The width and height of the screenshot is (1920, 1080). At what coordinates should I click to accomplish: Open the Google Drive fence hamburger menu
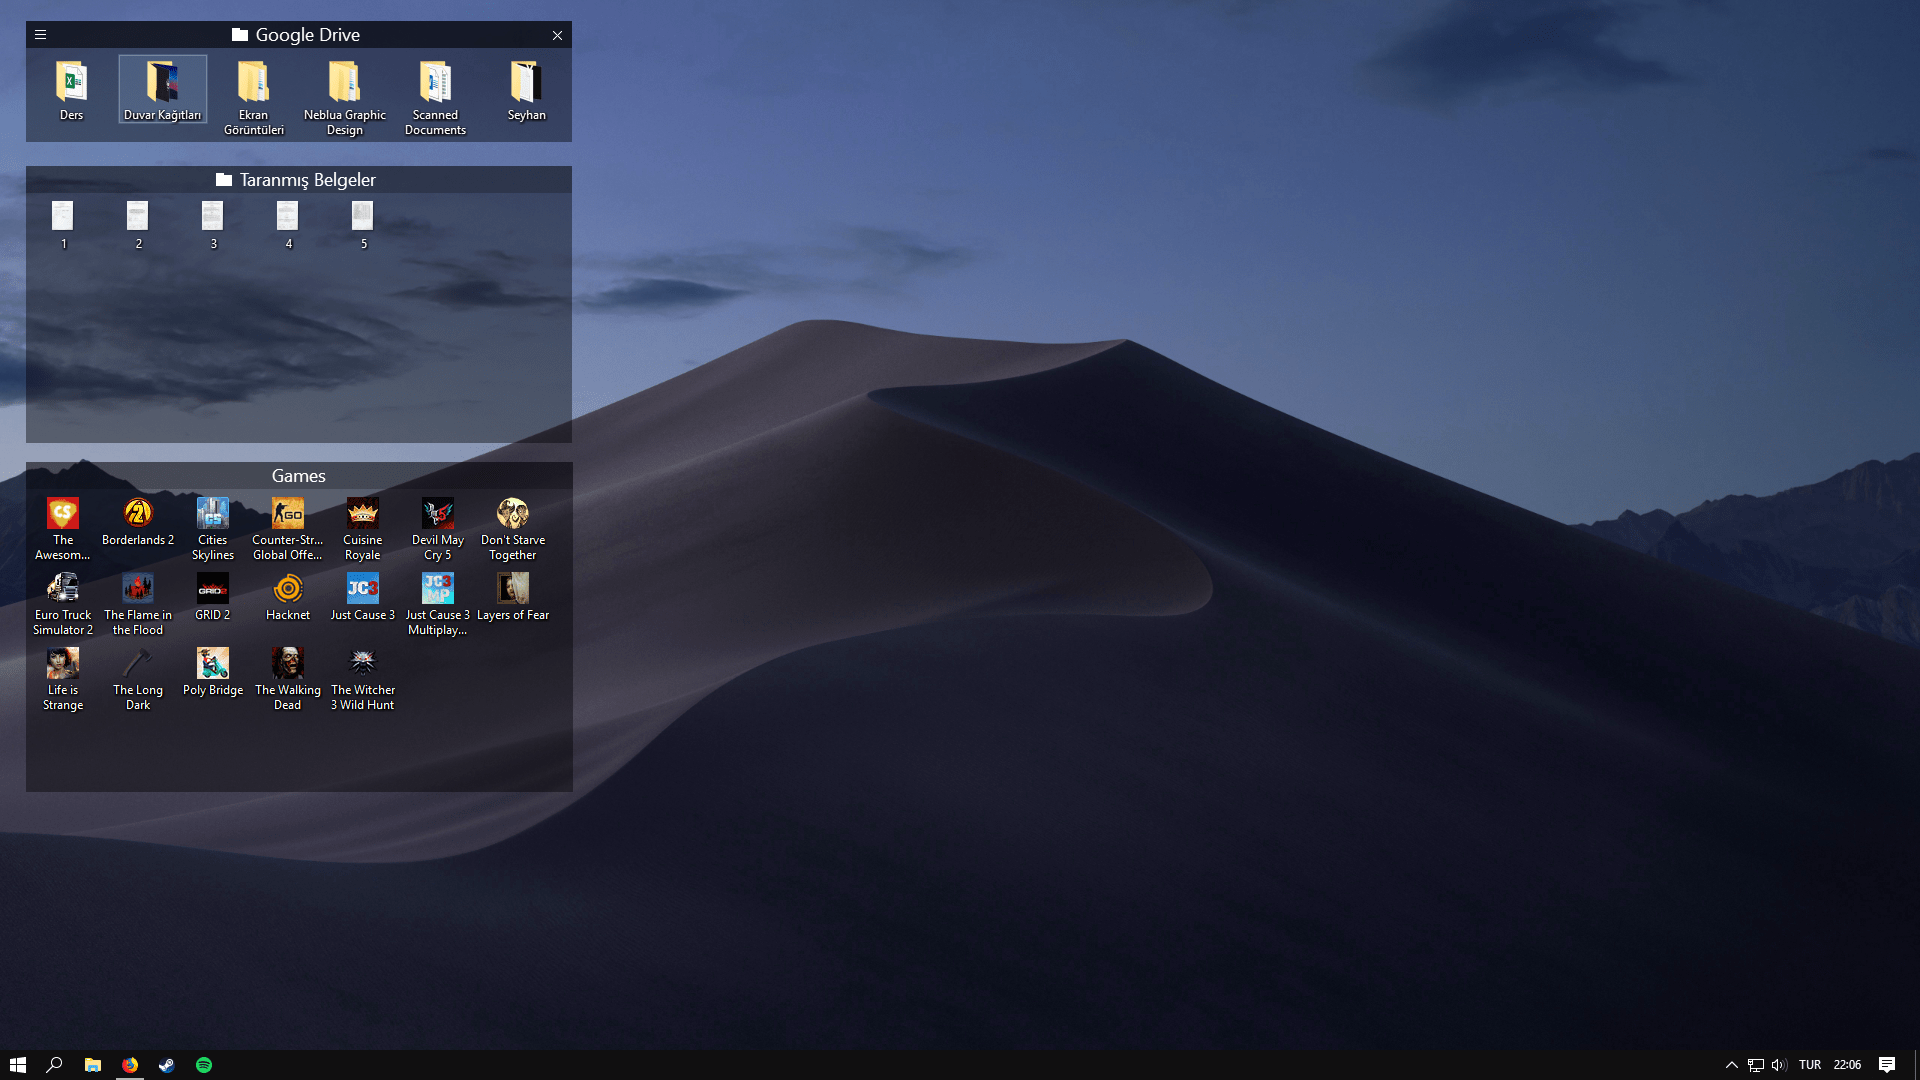41,35
